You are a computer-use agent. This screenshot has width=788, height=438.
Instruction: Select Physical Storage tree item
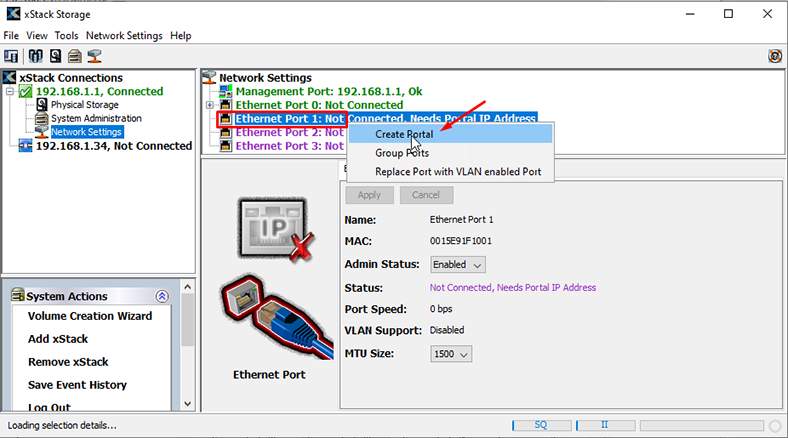[x=84, y=104]
